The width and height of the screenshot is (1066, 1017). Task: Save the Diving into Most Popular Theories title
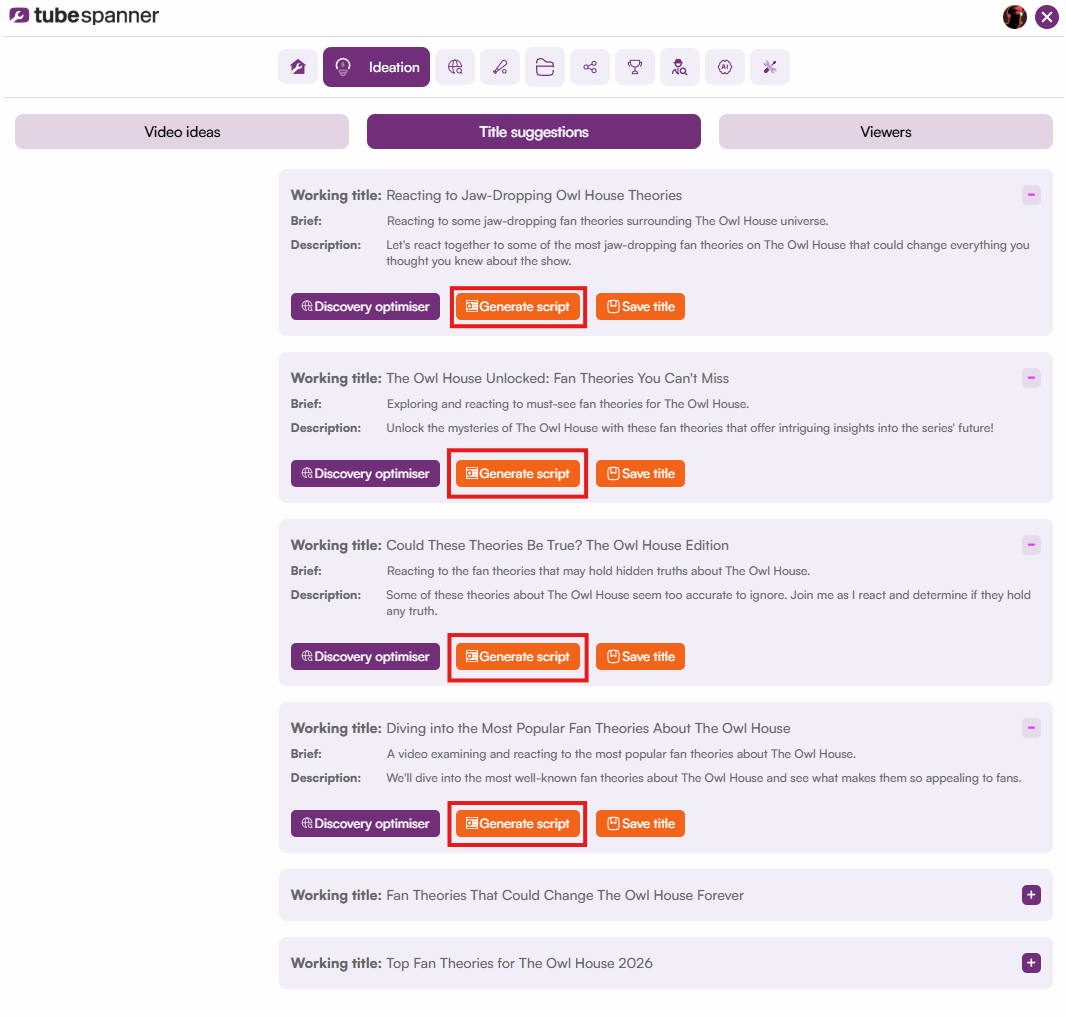tap(640, 824)
